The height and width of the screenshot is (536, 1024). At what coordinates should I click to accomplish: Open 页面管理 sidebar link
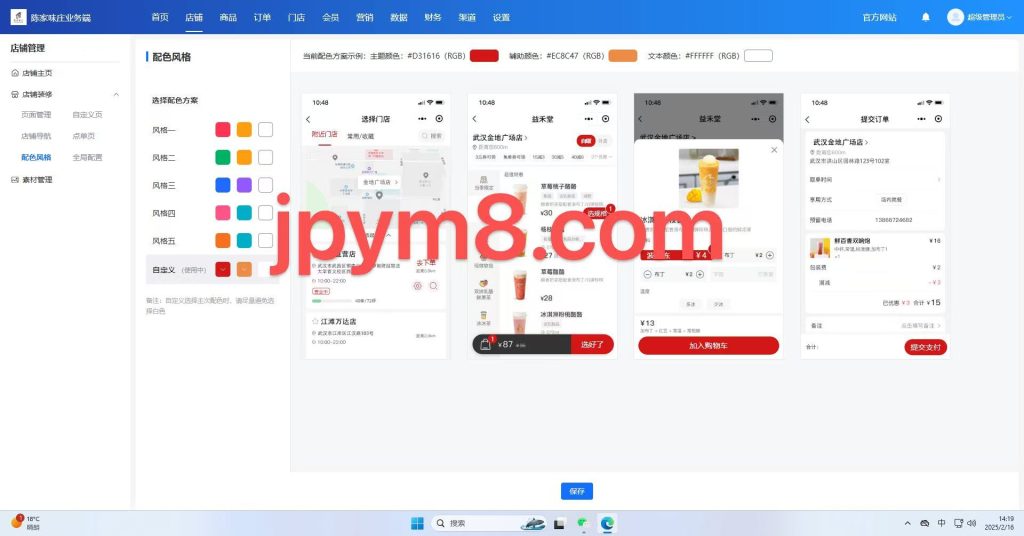(x=36, y=115)
